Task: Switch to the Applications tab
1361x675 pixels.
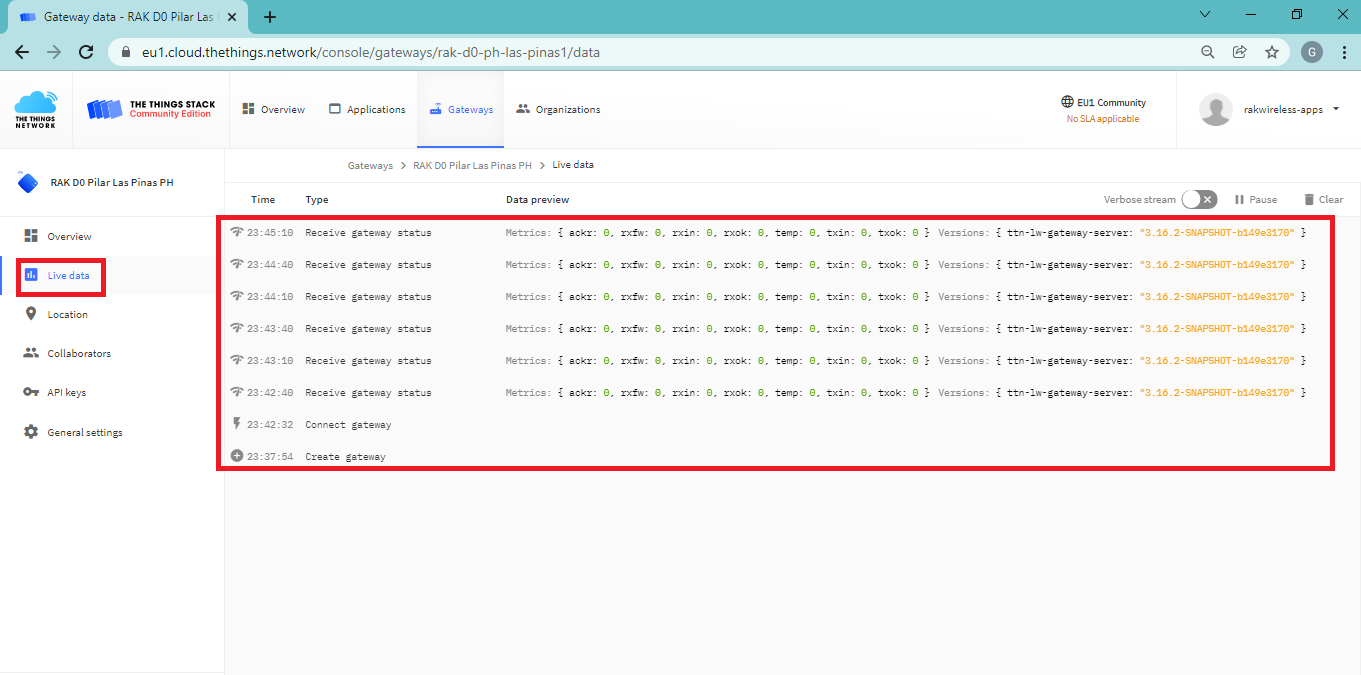Action: click(367, 110)
